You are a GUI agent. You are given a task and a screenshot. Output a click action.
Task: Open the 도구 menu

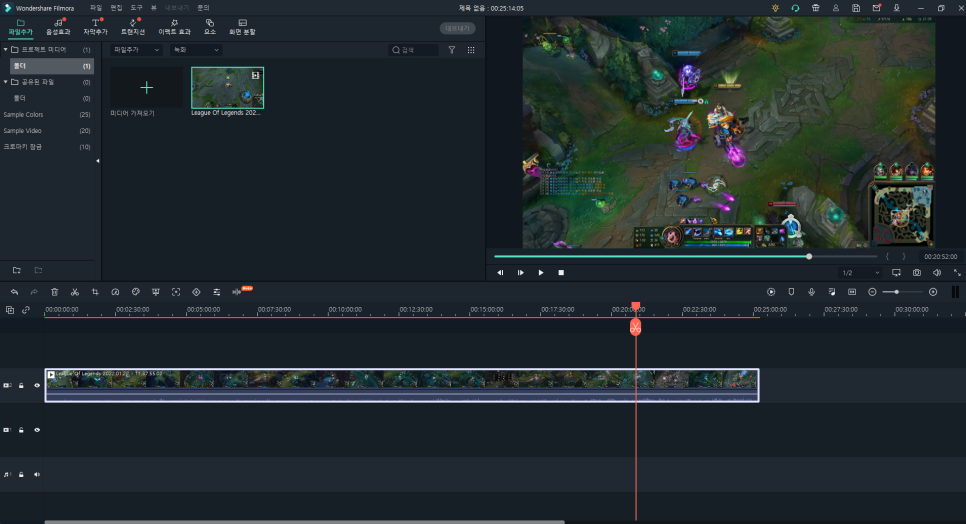coord(137,8)
